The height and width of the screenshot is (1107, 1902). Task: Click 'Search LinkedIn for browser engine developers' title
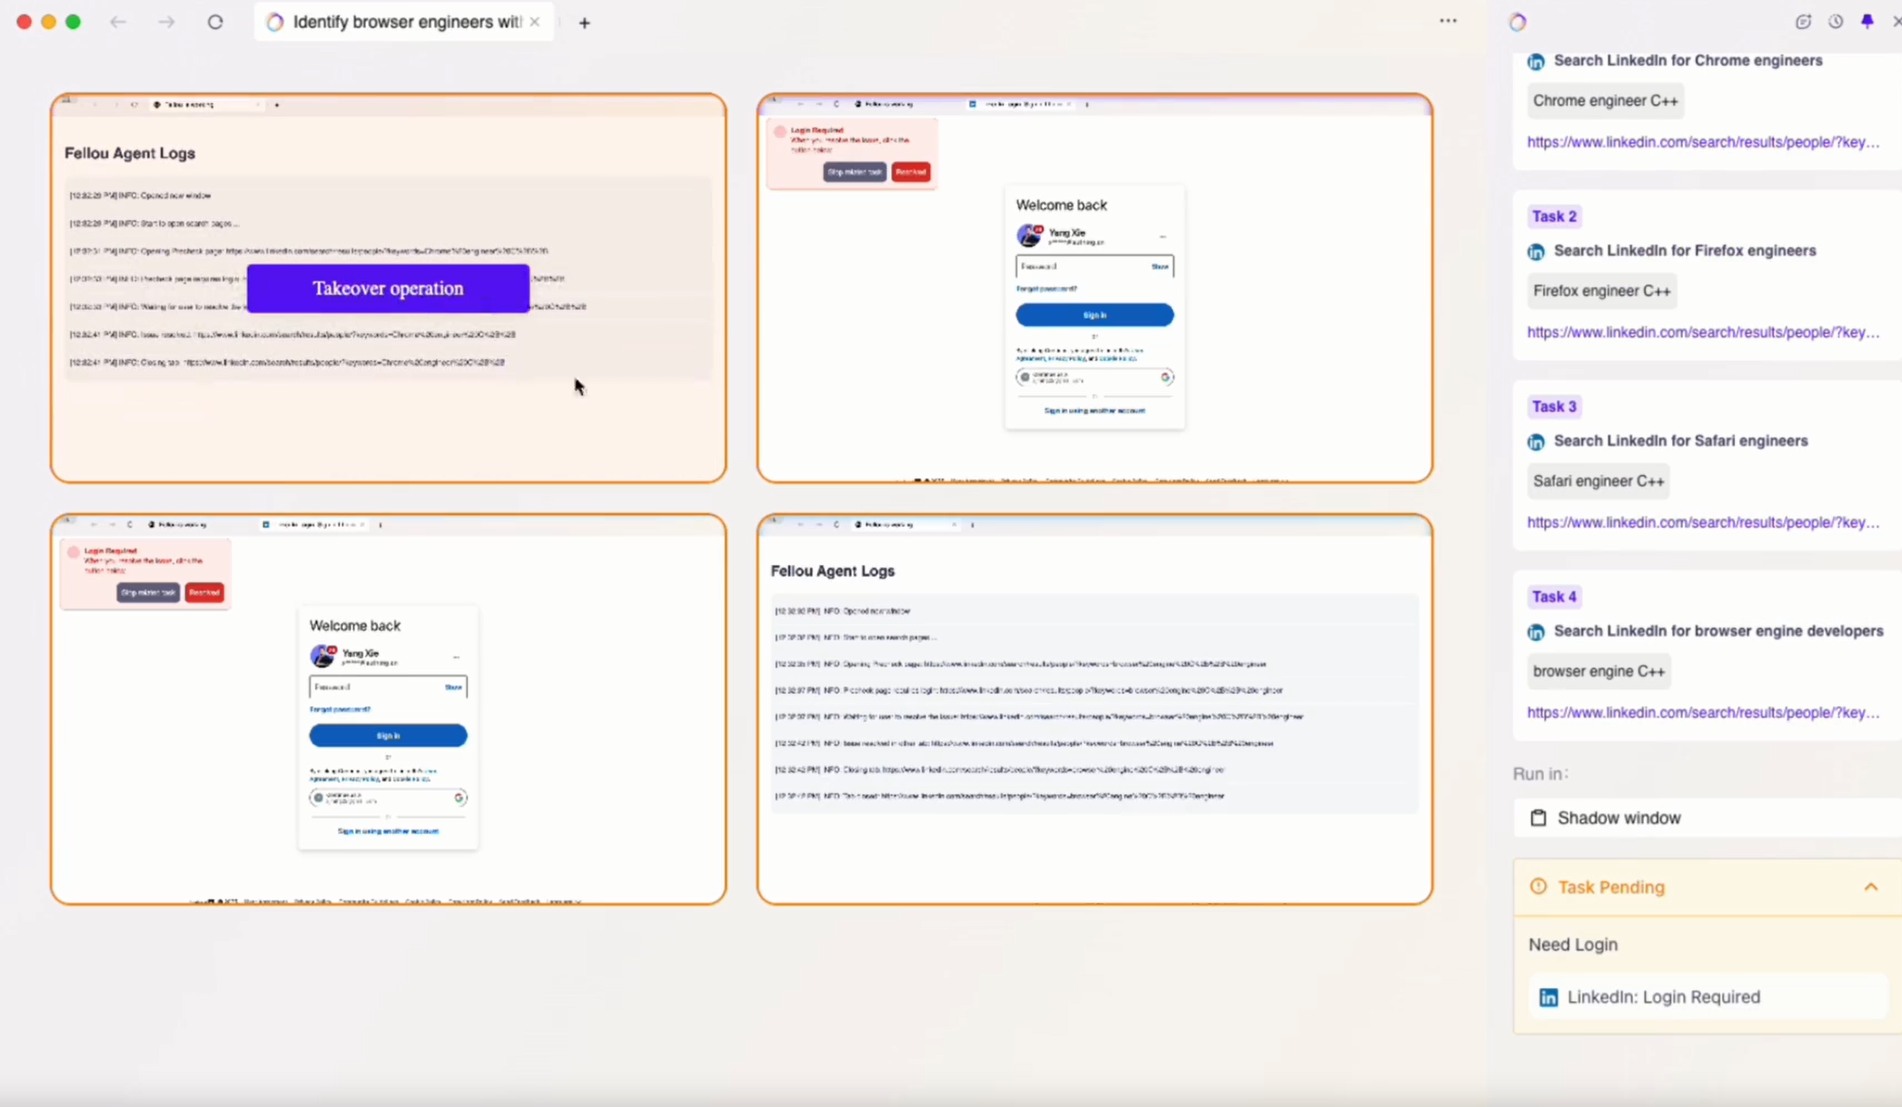(x=1719, y=630)
